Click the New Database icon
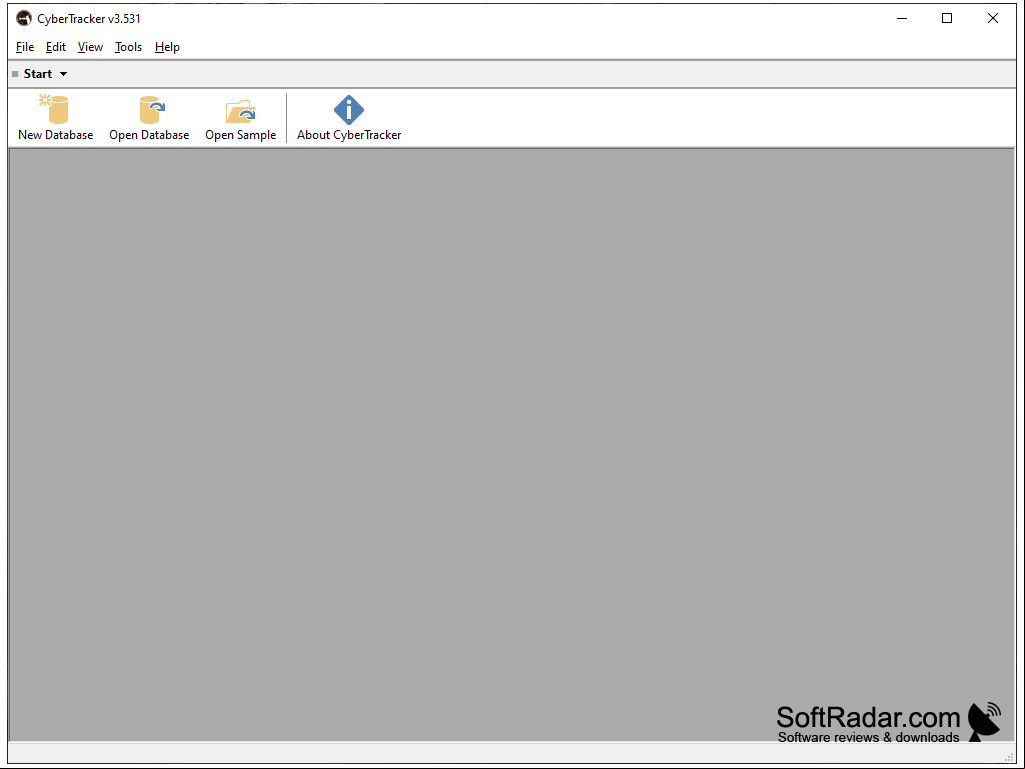This screenshot has width=1025, height=769. (x=54, y=110)
